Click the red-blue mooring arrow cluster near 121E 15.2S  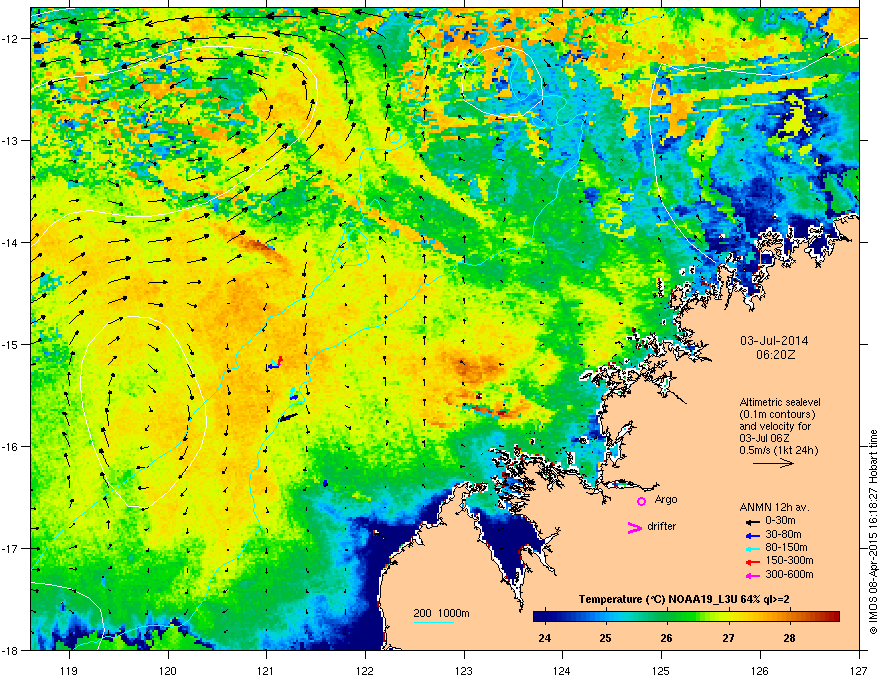click(275, 363)
